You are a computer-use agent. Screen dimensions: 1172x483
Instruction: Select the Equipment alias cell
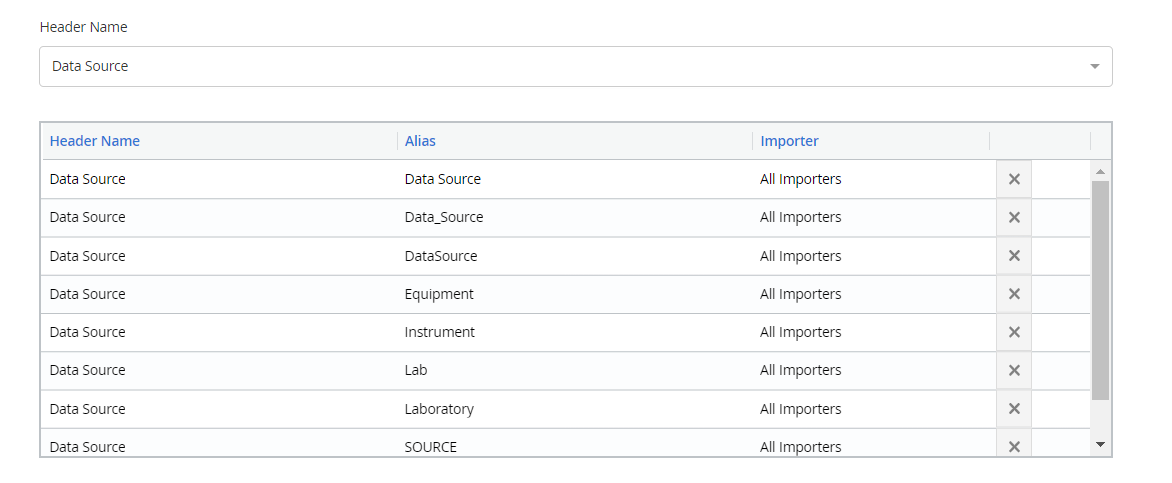pyautogui.click(x=574, y=294)
